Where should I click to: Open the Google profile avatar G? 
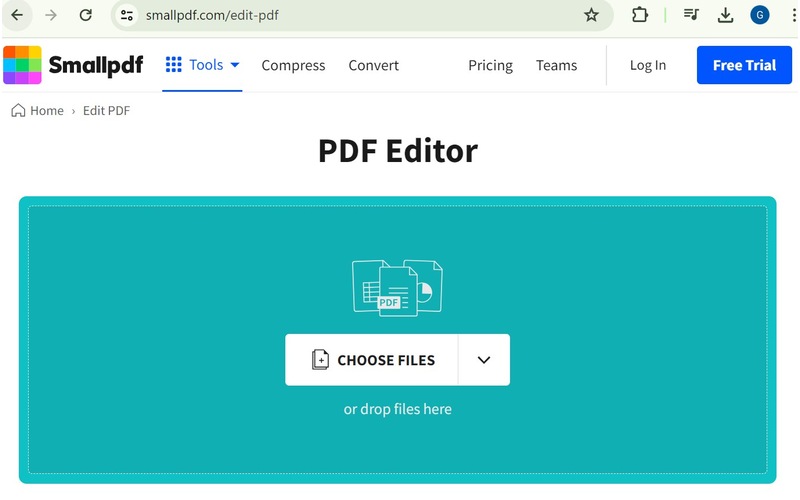point(759,15)
